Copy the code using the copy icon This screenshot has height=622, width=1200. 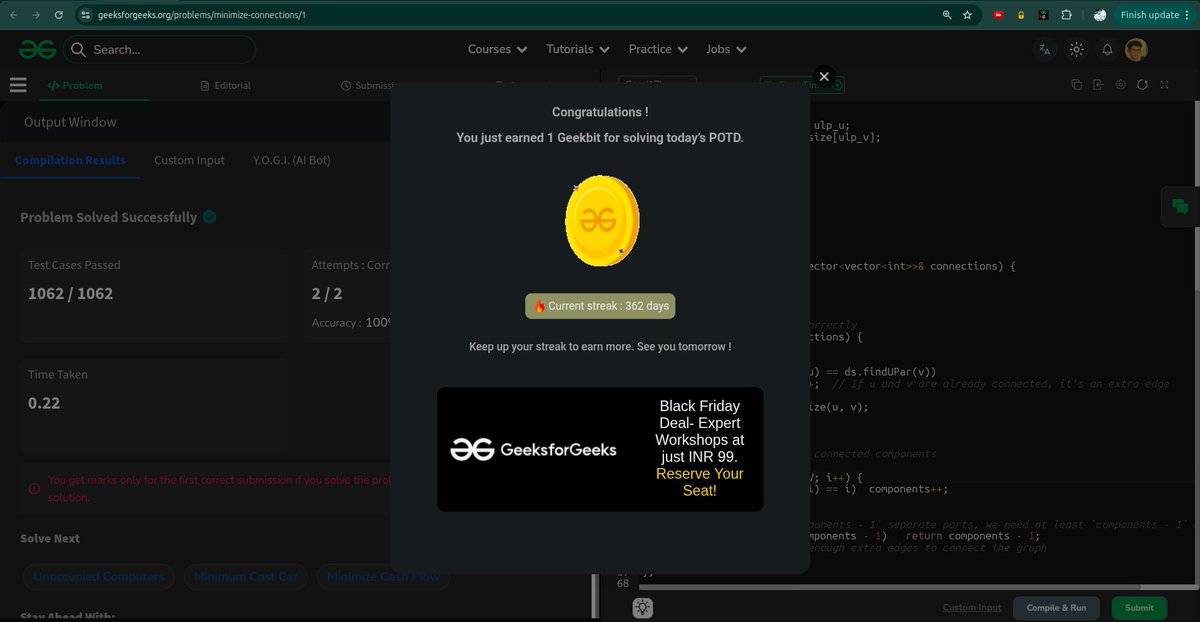[x=1077, y=85]
